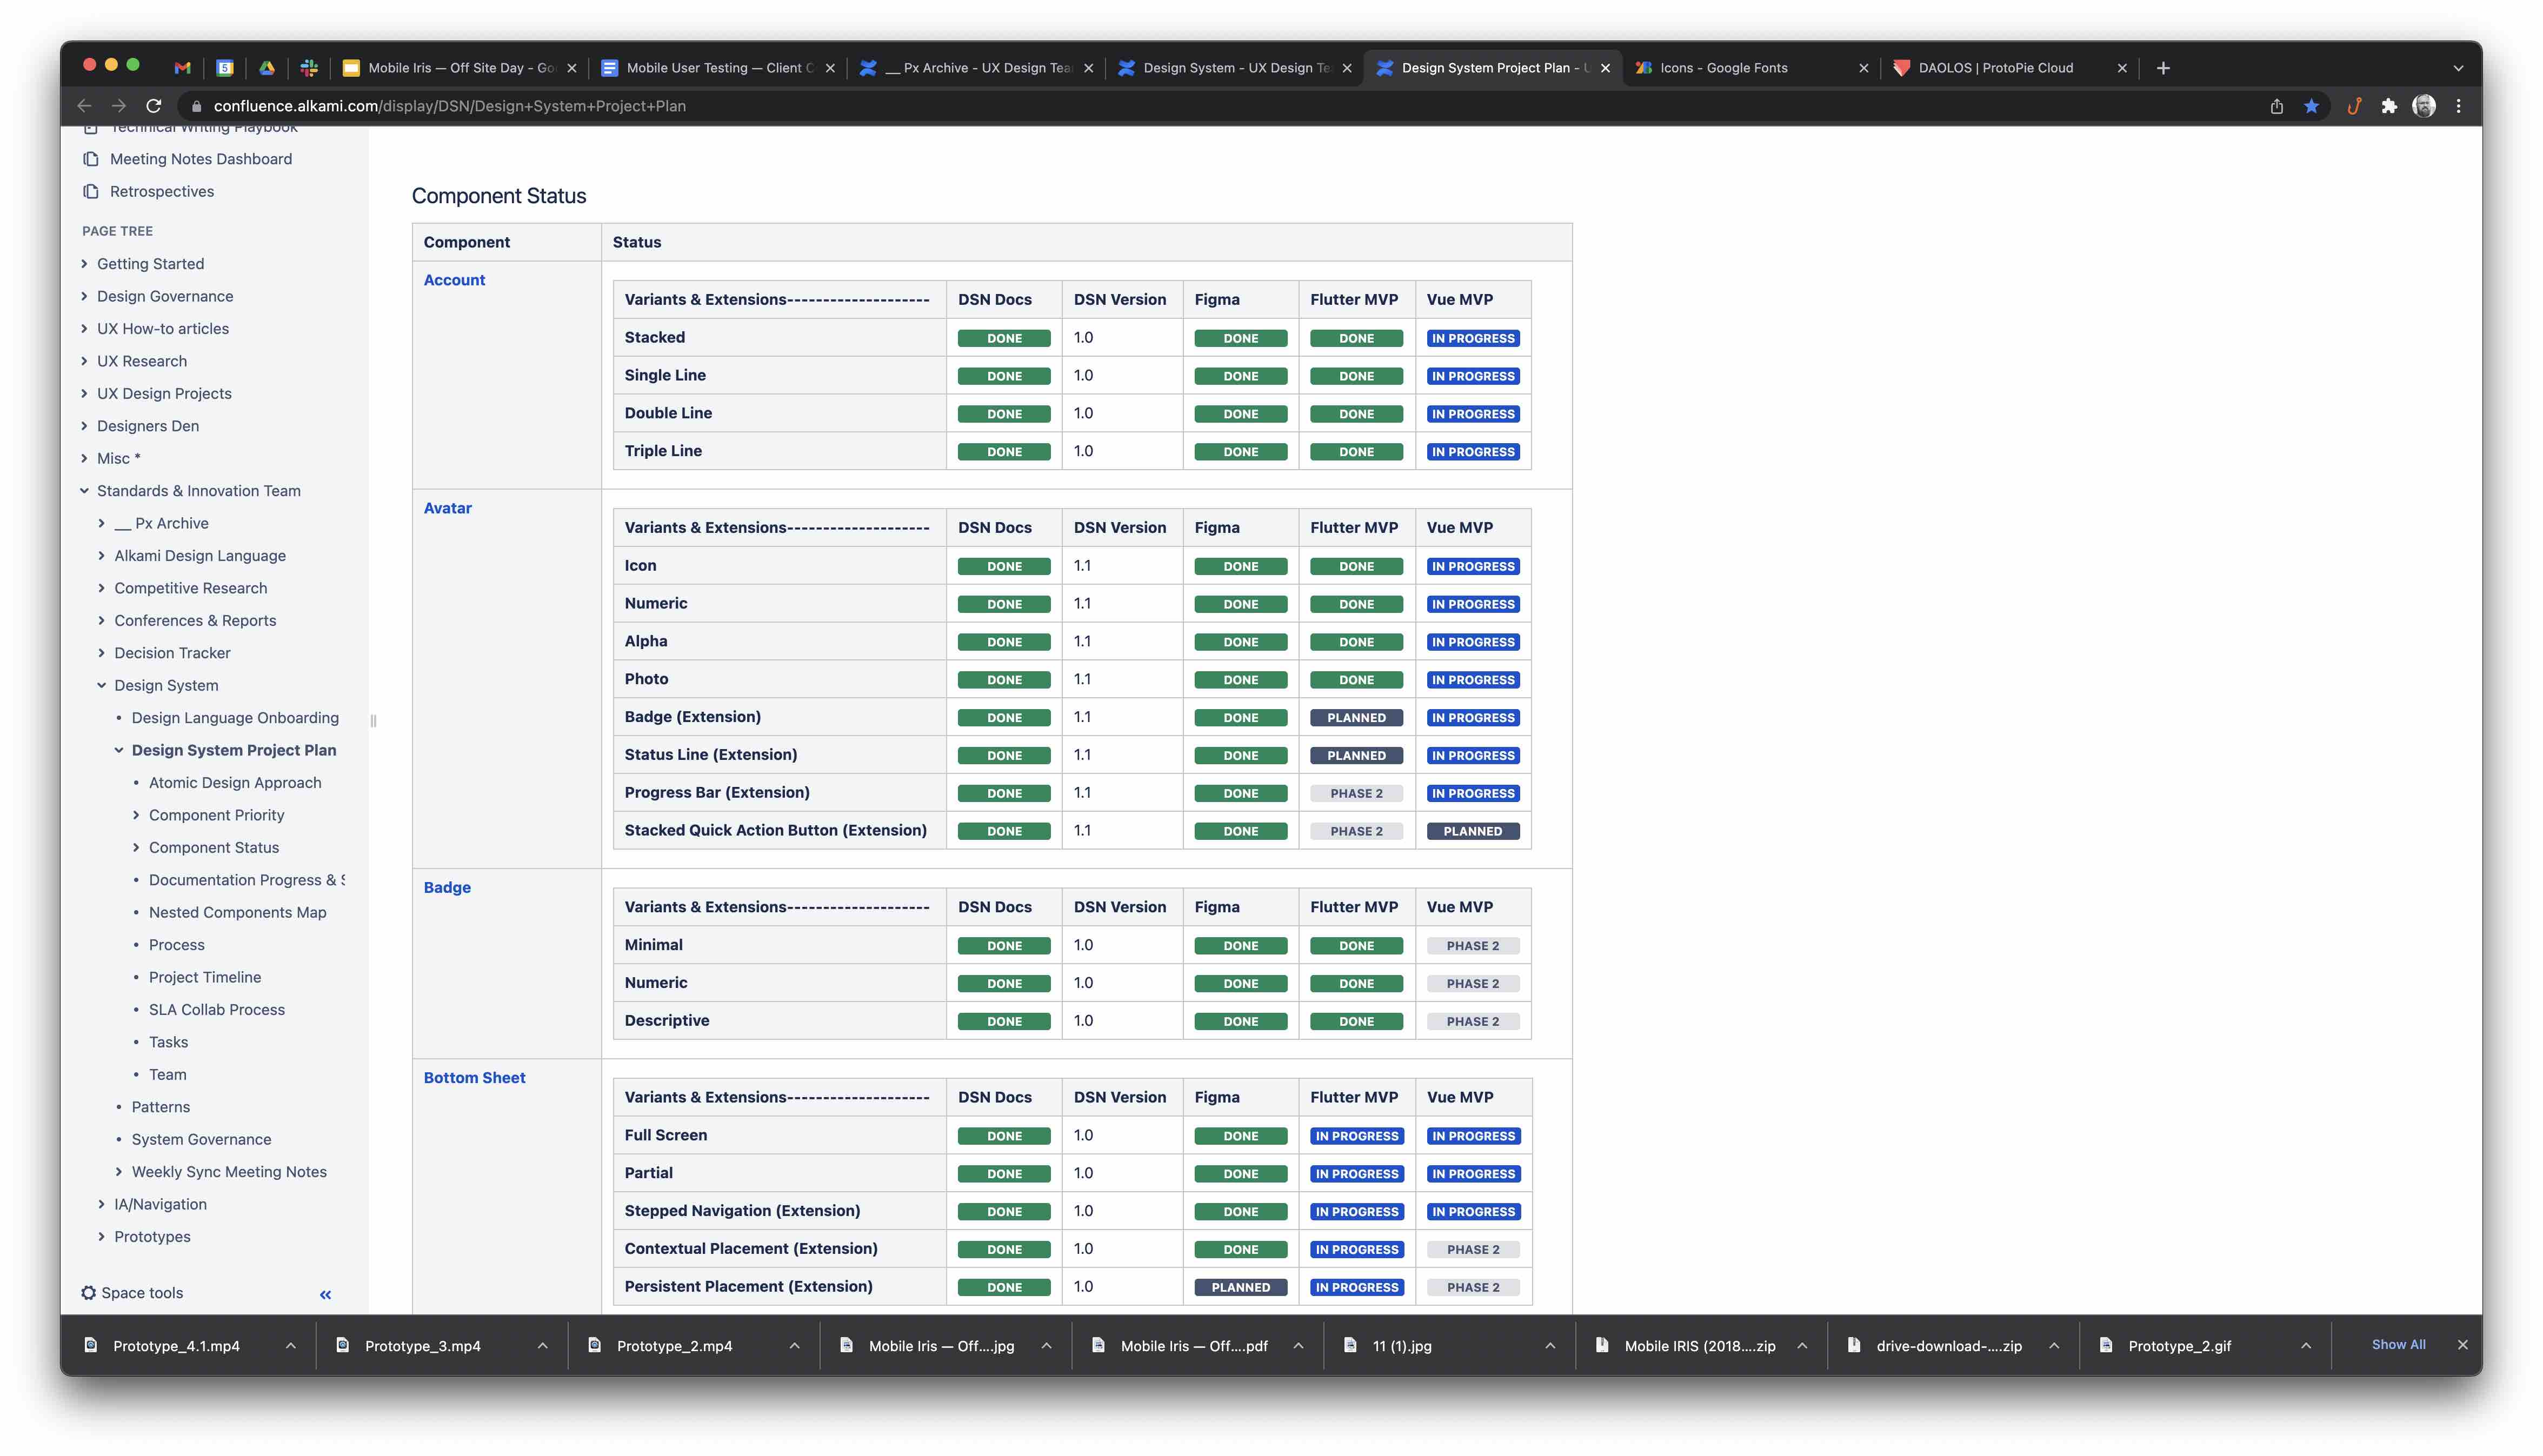Click the share page icon
This screenshot has height=1456, width=2543.
[x=2276, y=106]
